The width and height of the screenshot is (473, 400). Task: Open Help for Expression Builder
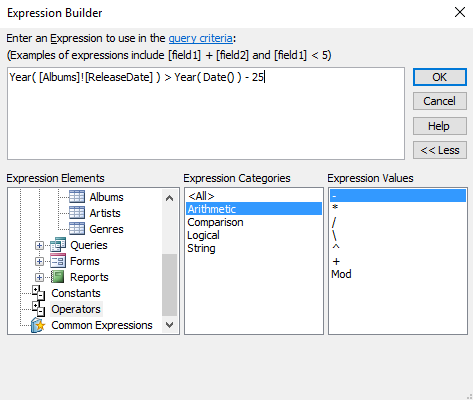coord(440,126)
